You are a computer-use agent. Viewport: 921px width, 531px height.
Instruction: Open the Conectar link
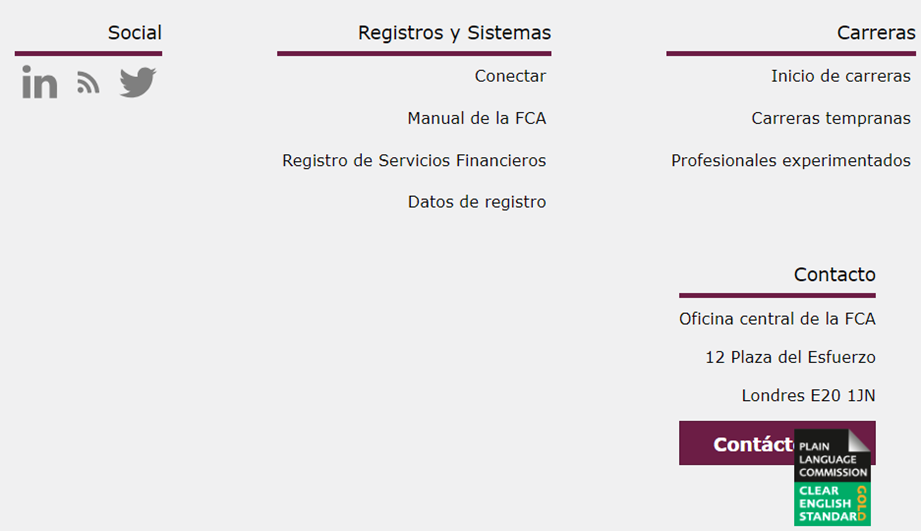point(510,76)
